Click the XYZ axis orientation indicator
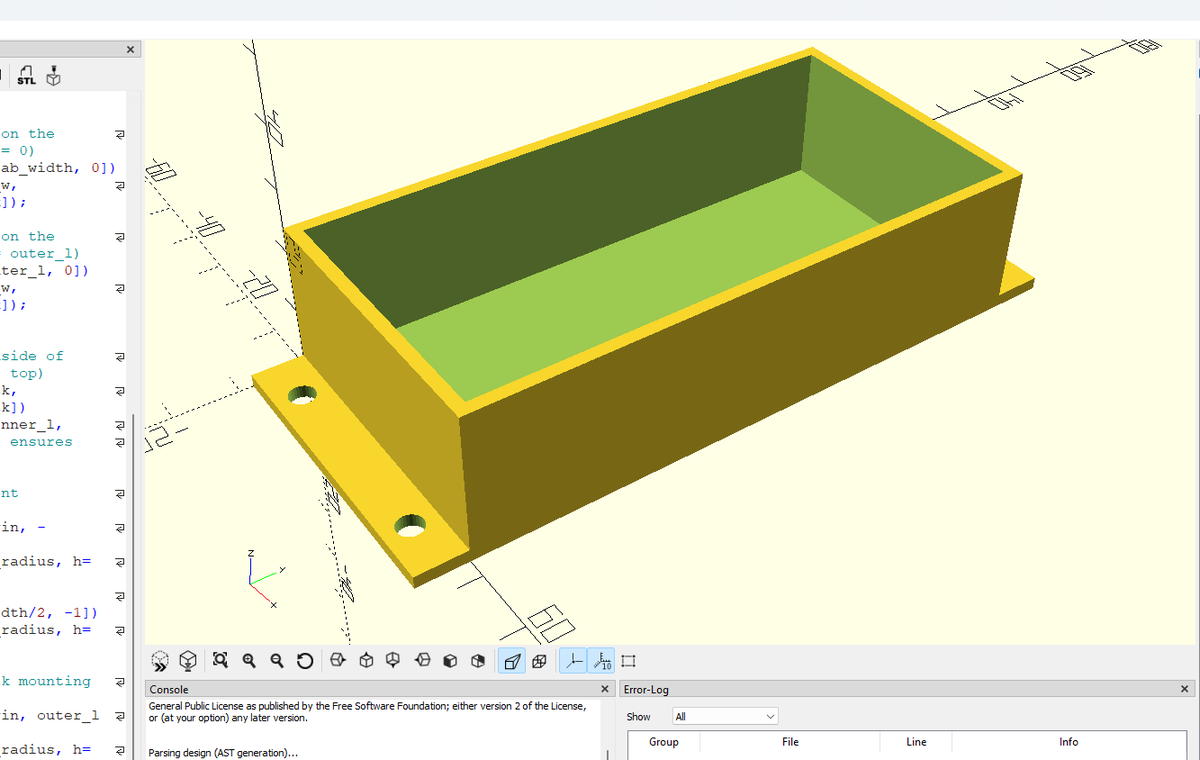This screenshot has height=760, width=1200. pyautogui.click(x=265, y=578)
